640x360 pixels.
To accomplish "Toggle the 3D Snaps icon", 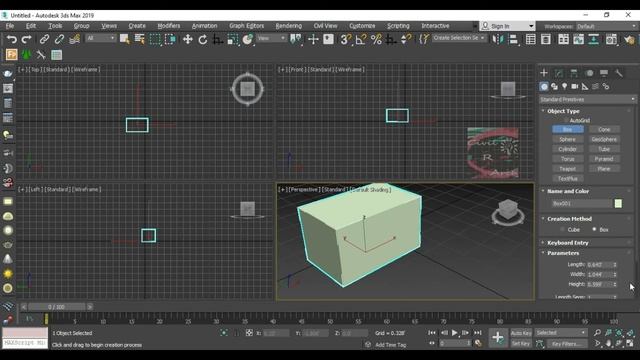I will [x=346, y=39].
